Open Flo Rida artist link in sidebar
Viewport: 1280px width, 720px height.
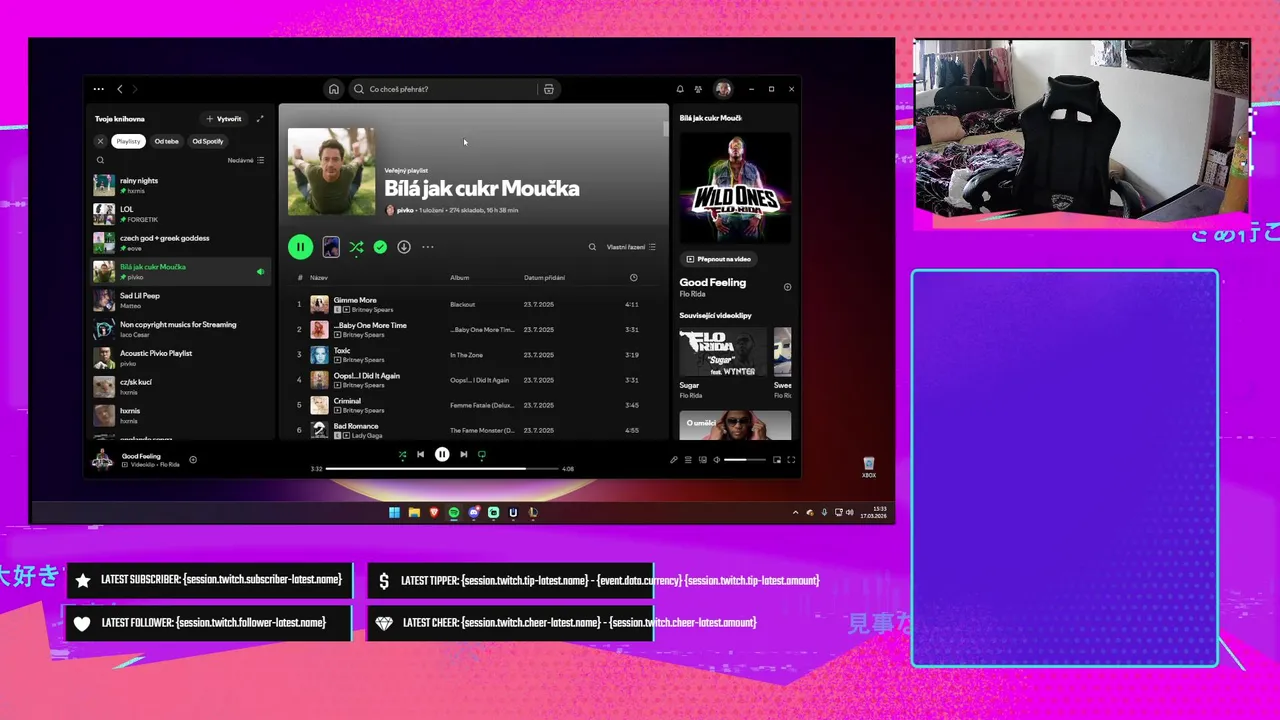point(693,294)
